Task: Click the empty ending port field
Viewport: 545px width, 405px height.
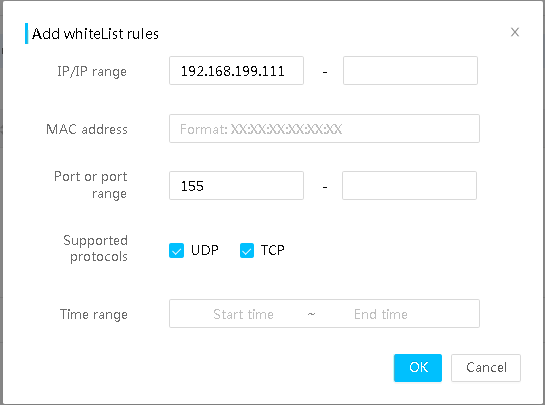Action: click(409, 186)
